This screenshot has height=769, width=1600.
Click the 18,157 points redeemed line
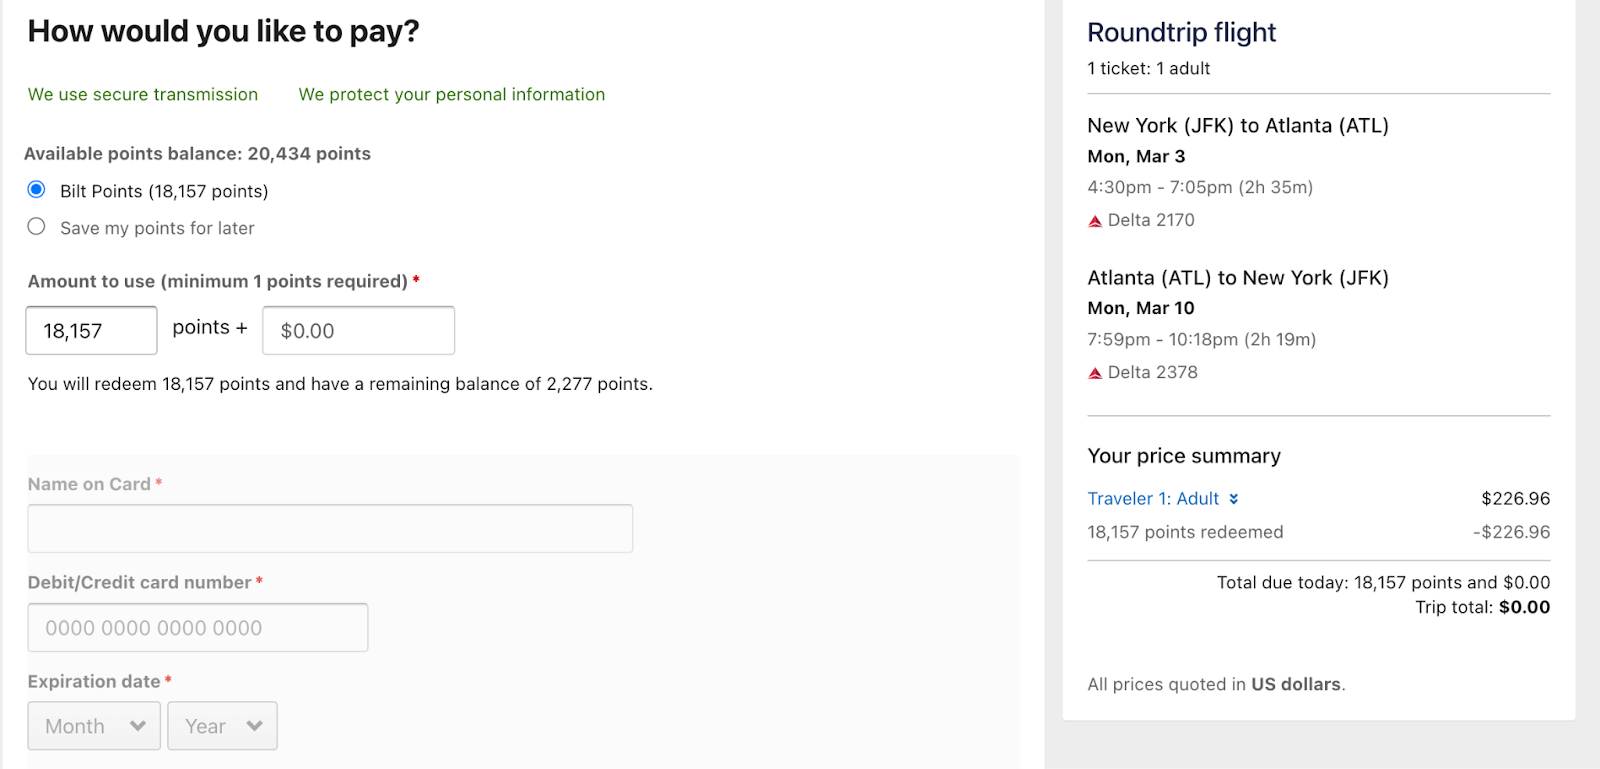pyautogui.click(x=1185, y=532)
